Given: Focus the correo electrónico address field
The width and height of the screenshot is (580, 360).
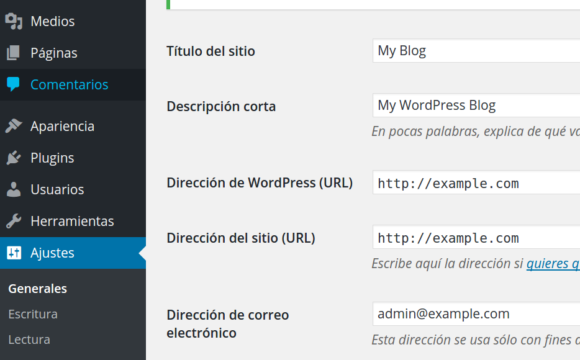Looking at the screenshot, I should pyautogui.click(x=476, y=314).
